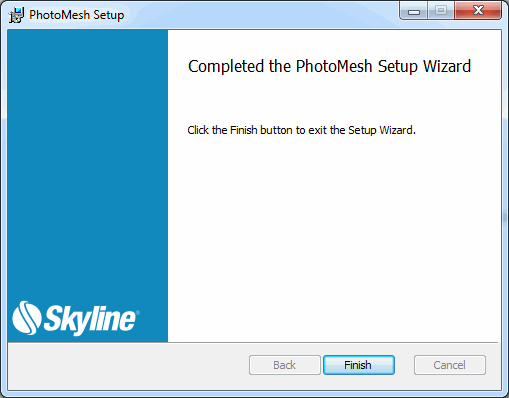Click the Skyline globe logo icon
Viewport: 509px width, 398px height.
27,318
